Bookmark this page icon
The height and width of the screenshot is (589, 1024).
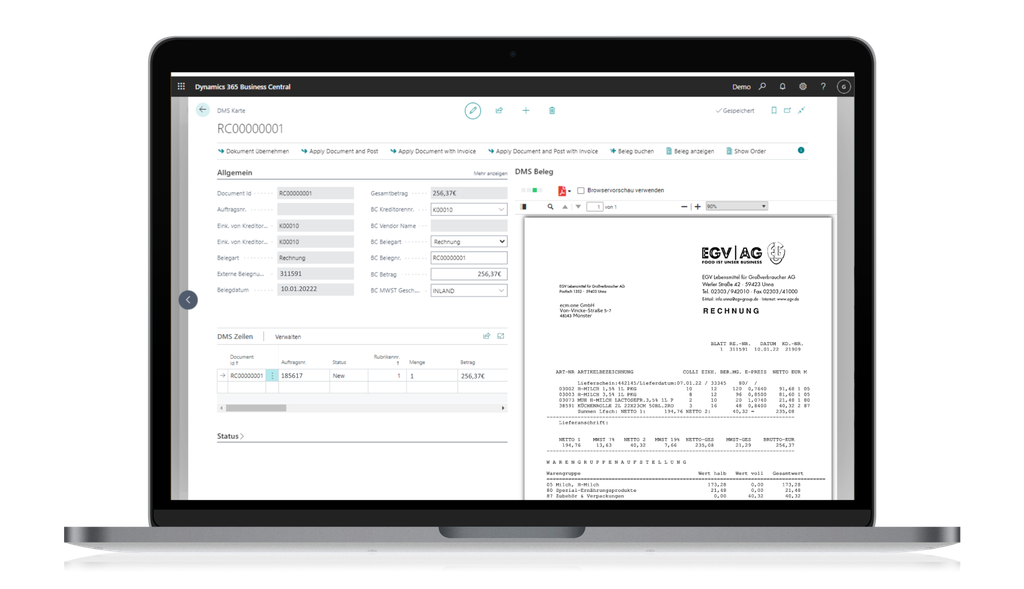click(x=774, y=110)
